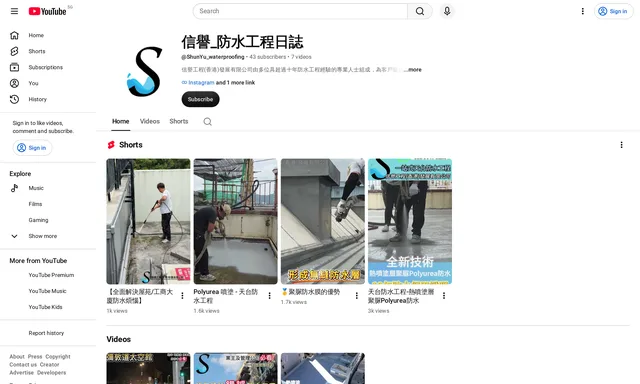Click the @ShunYu_waterproofing handle
This screenshot has height=384, width=640.
tap(213, 57)
